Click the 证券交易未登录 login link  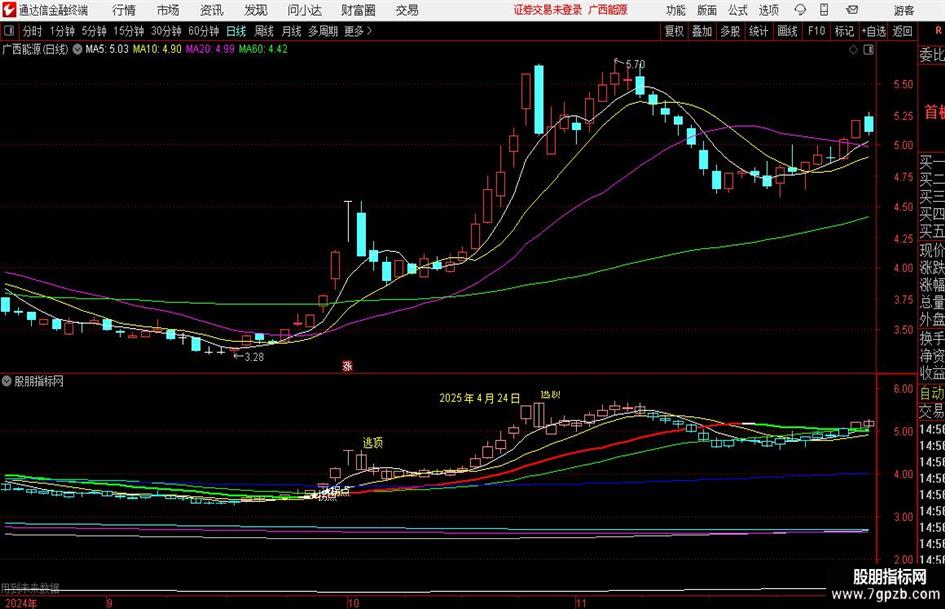click(548, 10)
